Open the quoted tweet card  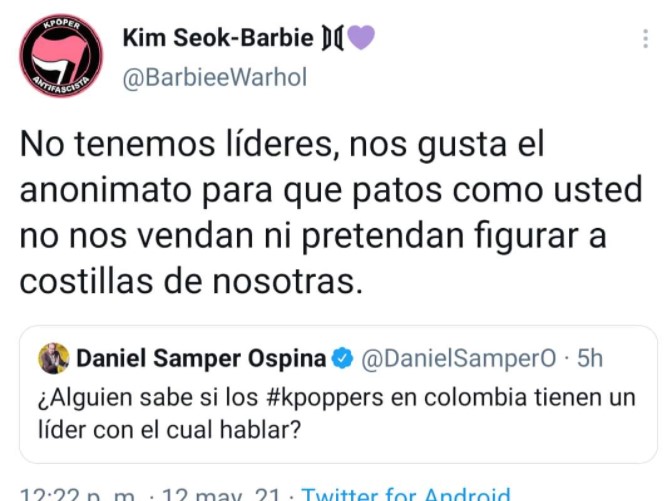pyautogui.click(x=338, y=394)
